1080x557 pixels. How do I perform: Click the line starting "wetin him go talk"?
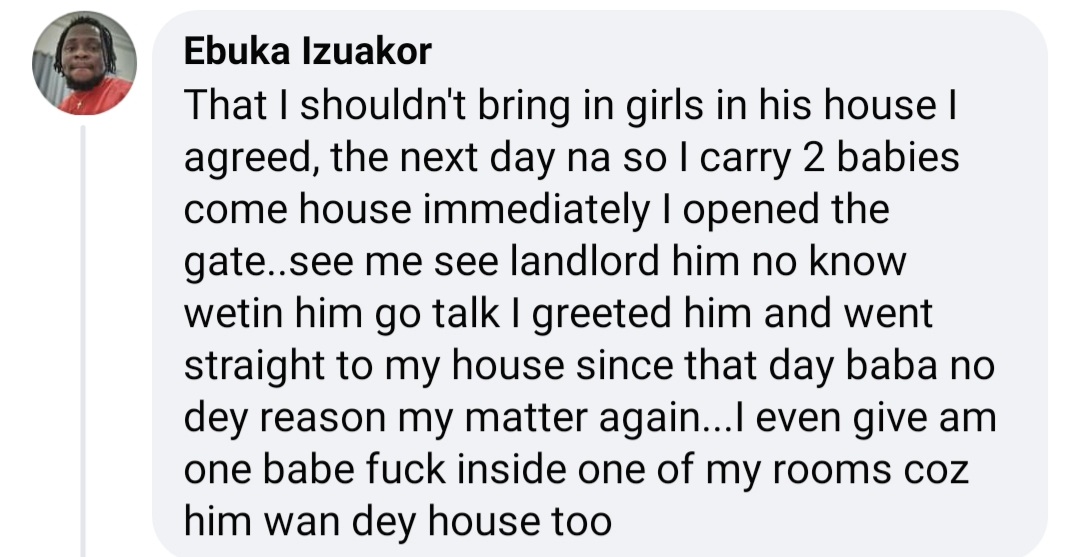point(558,315)
